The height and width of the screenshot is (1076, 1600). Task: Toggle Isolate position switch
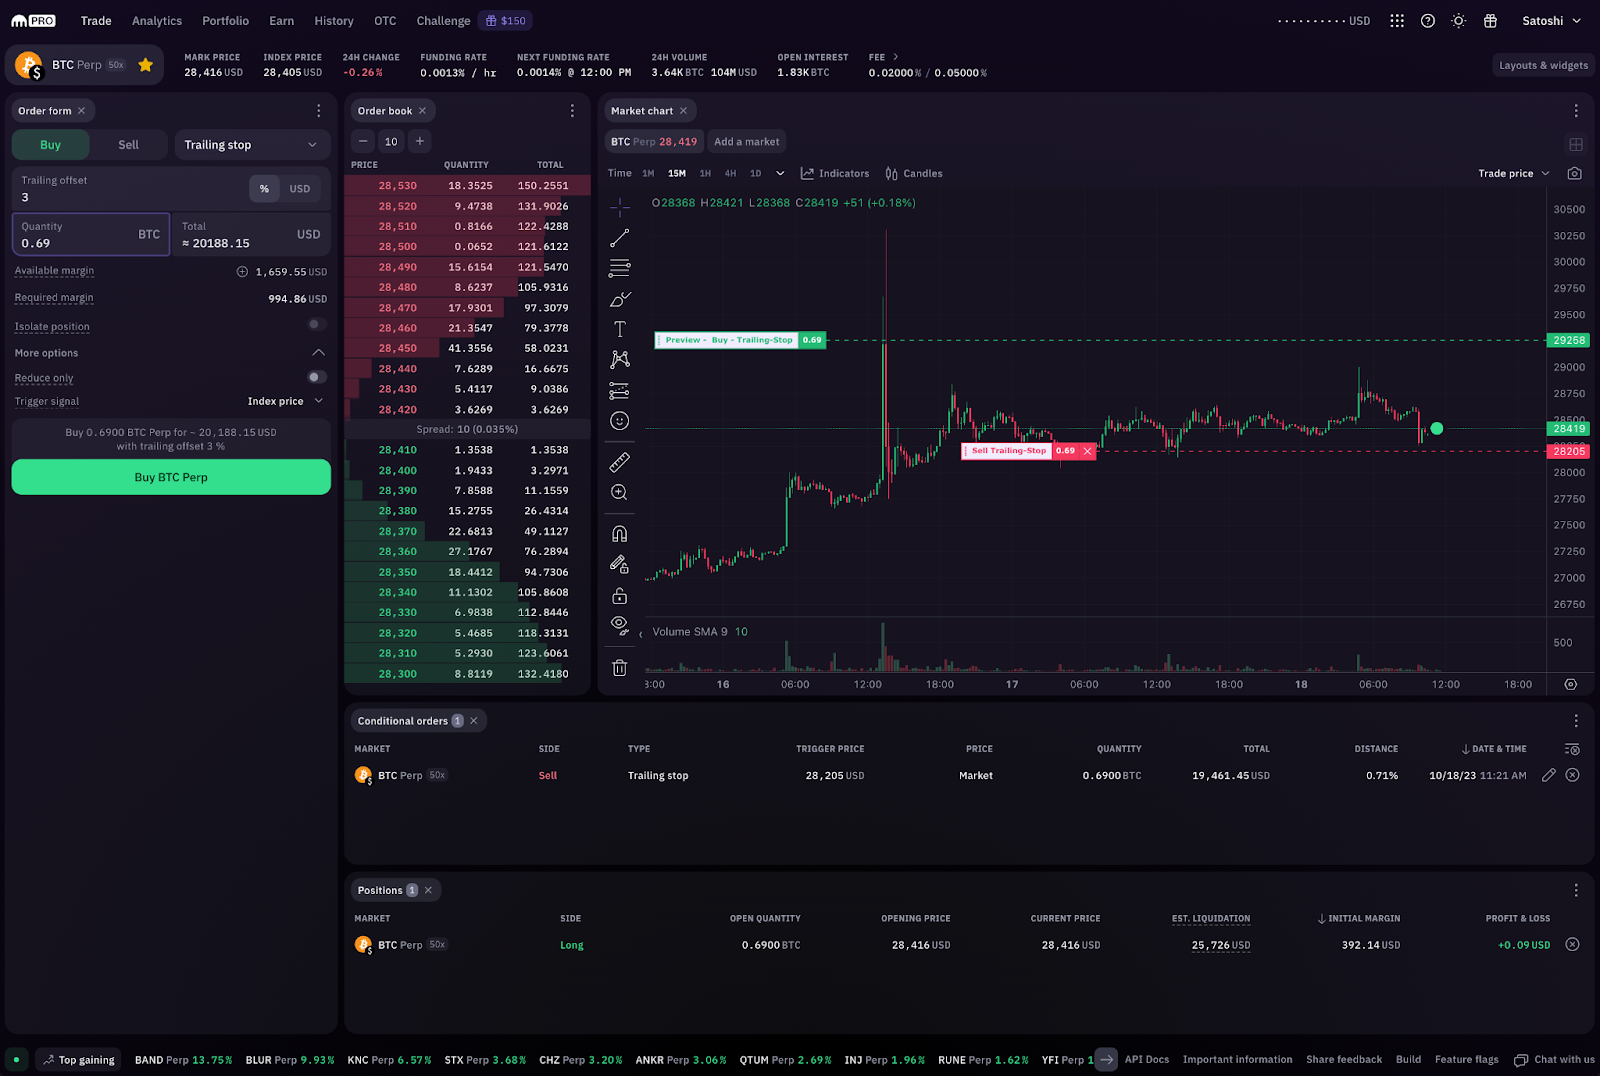tap(316, 324)
